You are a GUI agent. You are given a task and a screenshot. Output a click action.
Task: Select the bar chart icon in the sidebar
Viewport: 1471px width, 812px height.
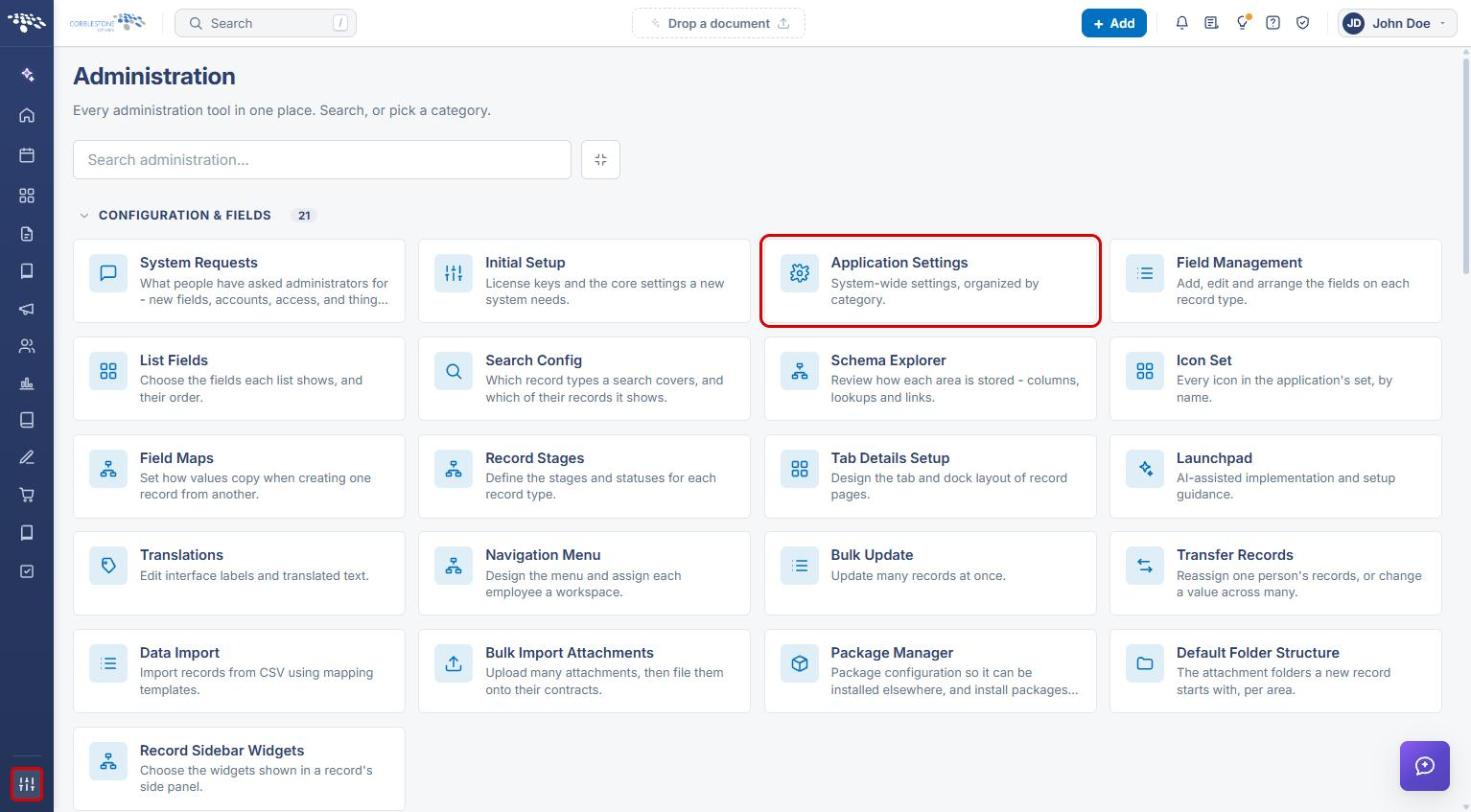pos(27,383)
